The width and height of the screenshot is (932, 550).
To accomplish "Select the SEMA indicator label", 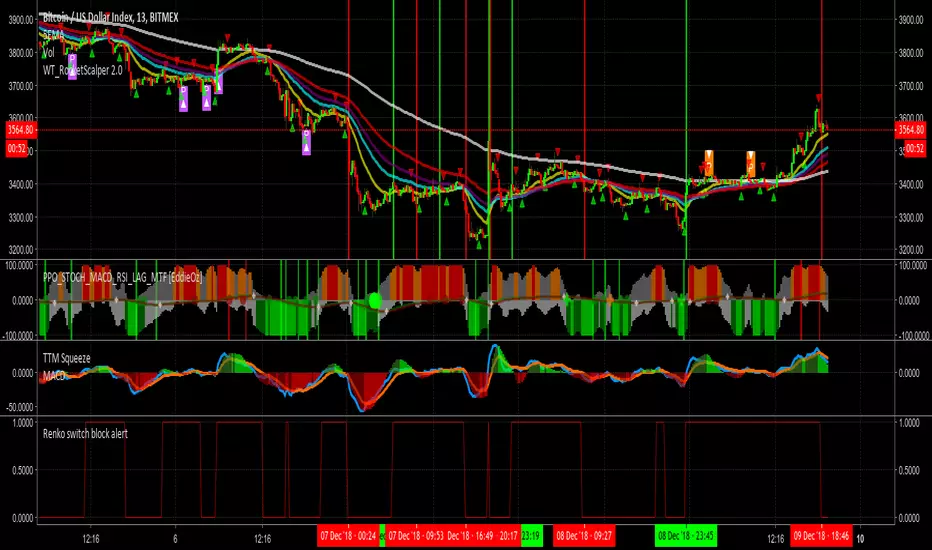I will pyautogui.click(x=54, y=33).
